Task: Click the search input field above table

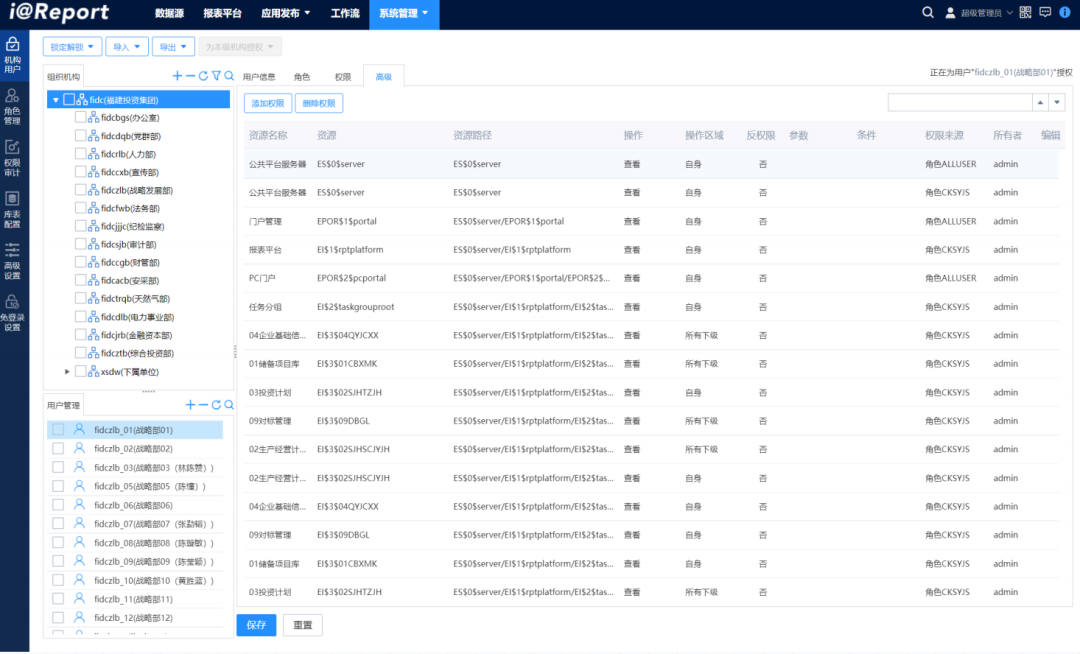Action: 960,103
